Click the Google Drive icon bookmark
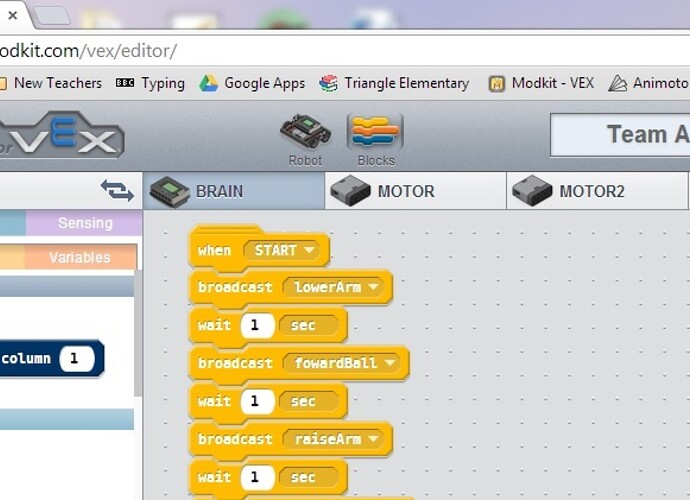Image resolution: width=690 pixels, height=500 pixels. 208,83
